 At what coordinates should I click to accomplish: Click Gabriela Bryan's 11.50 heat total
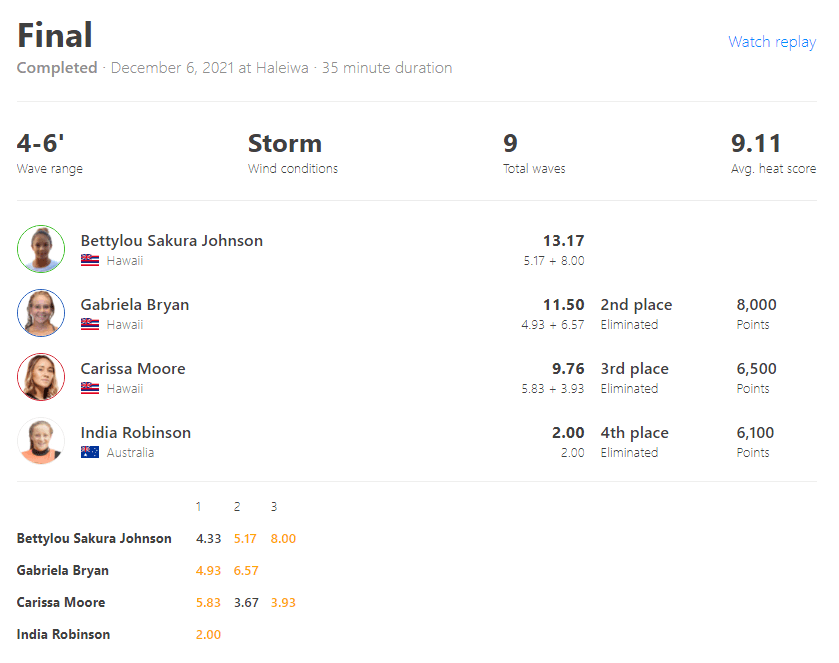pyautogui.click(x=563, y=305)
